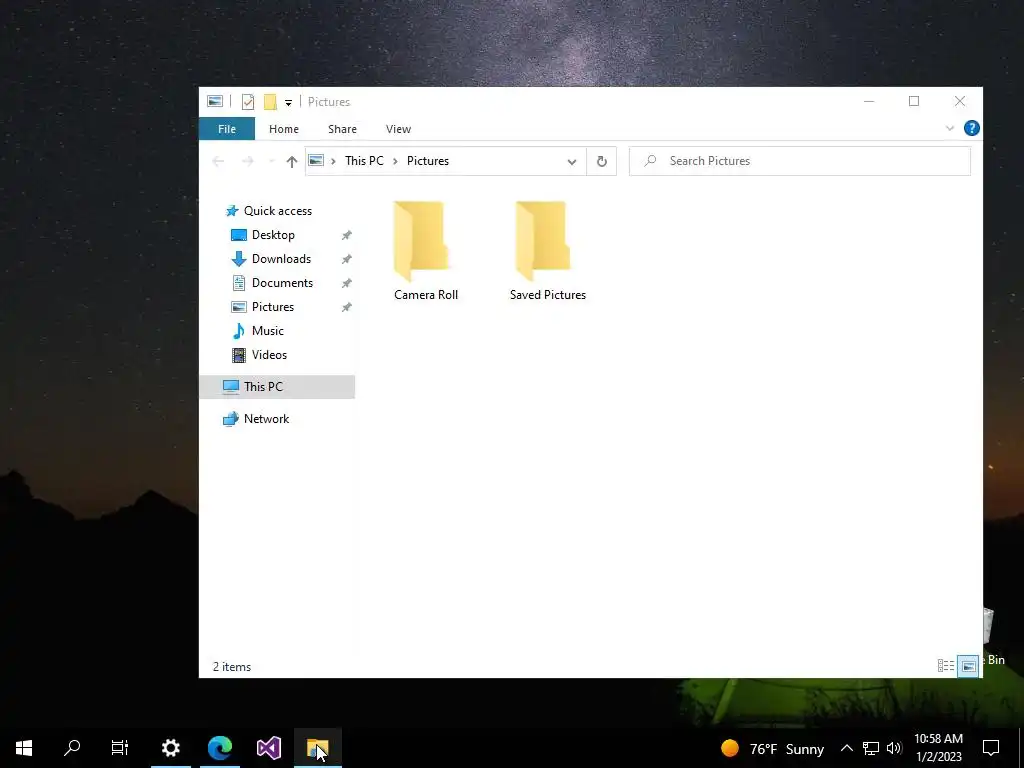Click Pictures in the address bar

(x=428, y=161)
